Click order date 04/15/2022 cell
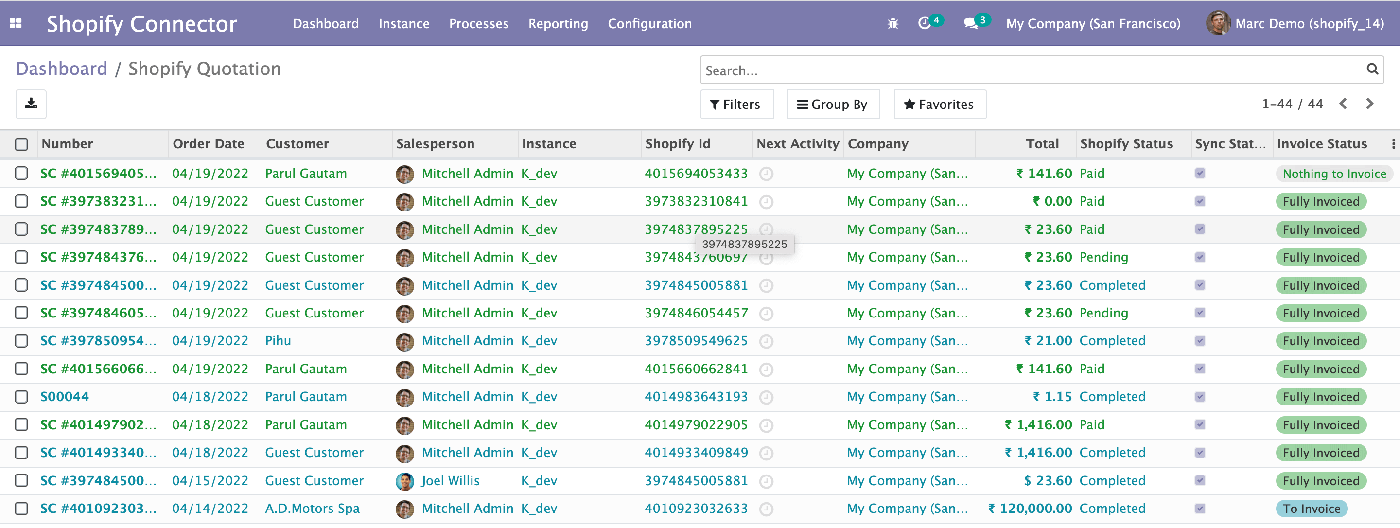Image resolution: width=1400 pixels, height=528 pixels. (210, 481)
